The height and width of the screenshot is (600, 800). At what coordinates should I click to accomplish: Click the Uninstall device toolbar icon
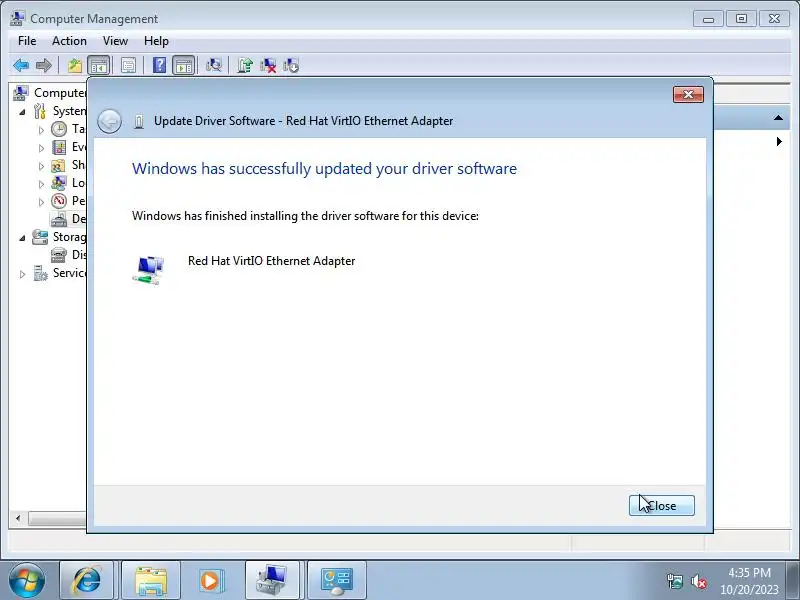(268, 65)
